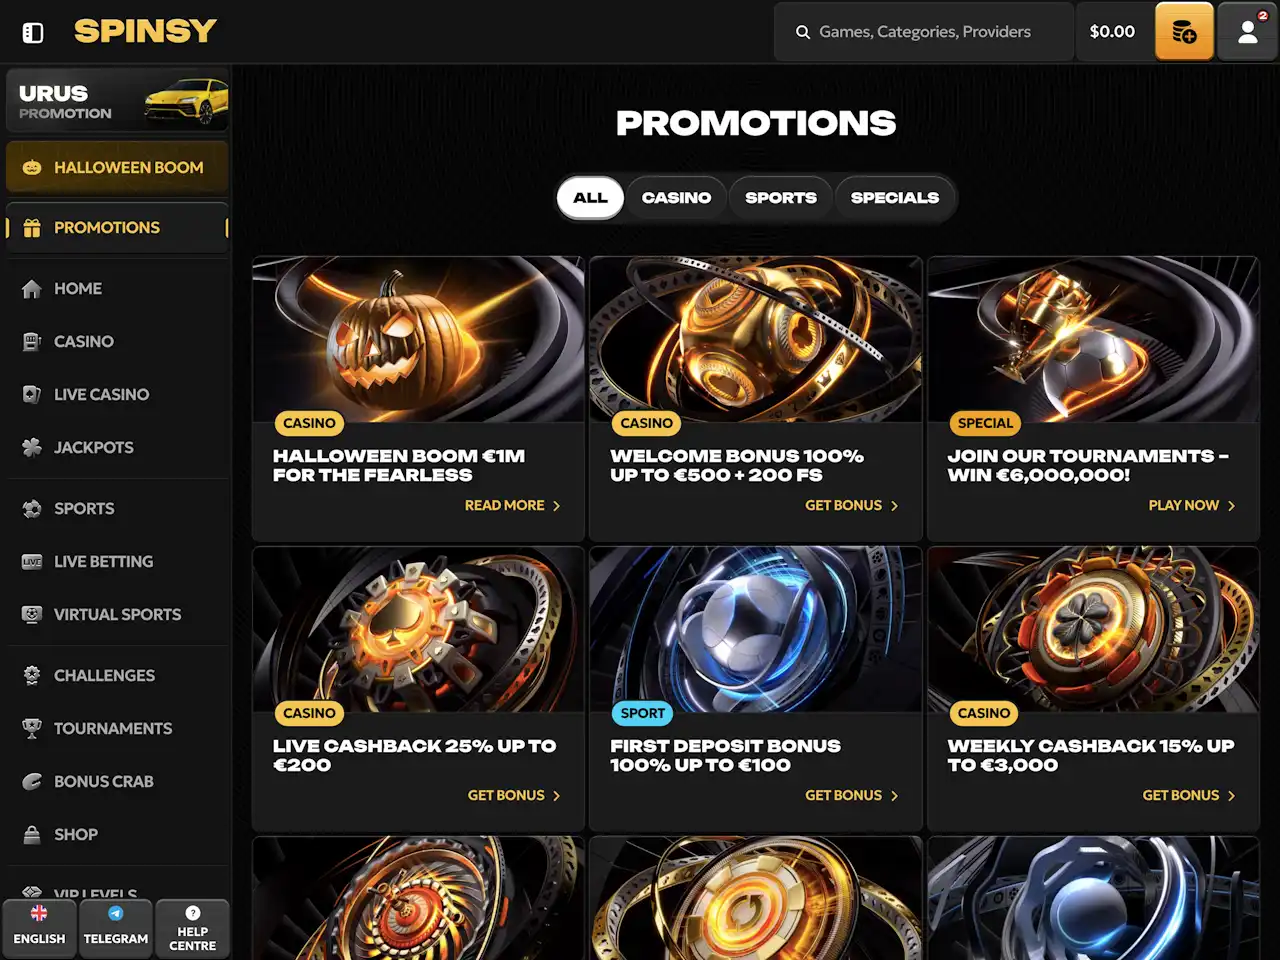
Task: Open the Urus Promotion banner
Action: coord(118,100)
